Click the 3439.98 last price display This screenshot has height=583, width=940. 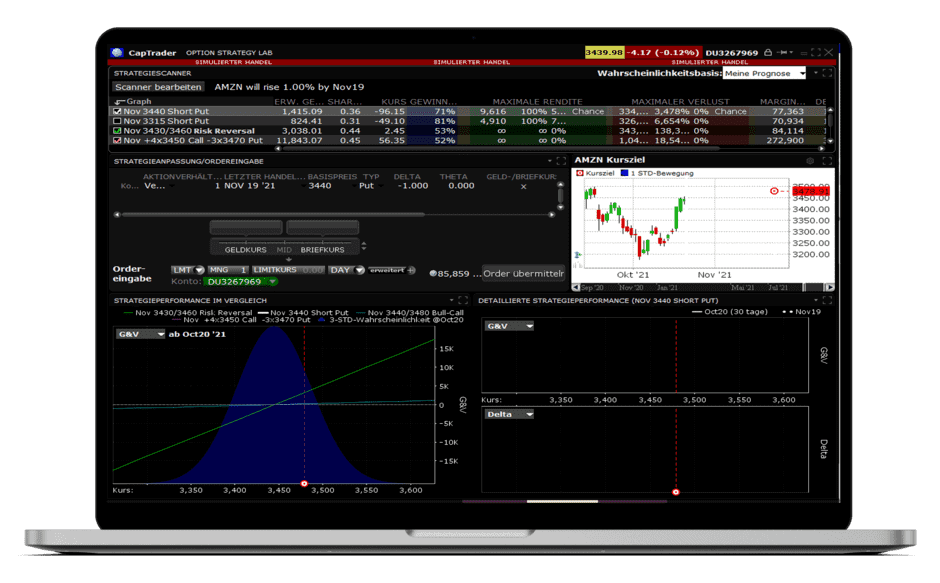[x=604, y=52]
